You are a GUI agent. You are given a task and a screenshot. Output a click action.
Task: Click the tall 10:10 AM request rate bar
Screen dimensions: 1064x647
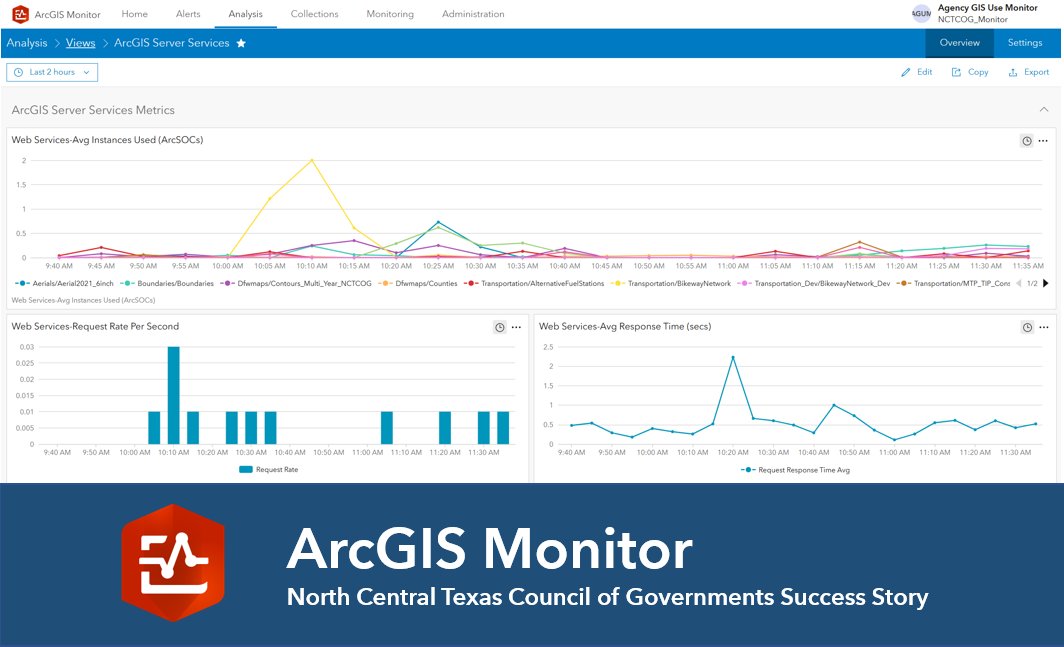[174, 395]
